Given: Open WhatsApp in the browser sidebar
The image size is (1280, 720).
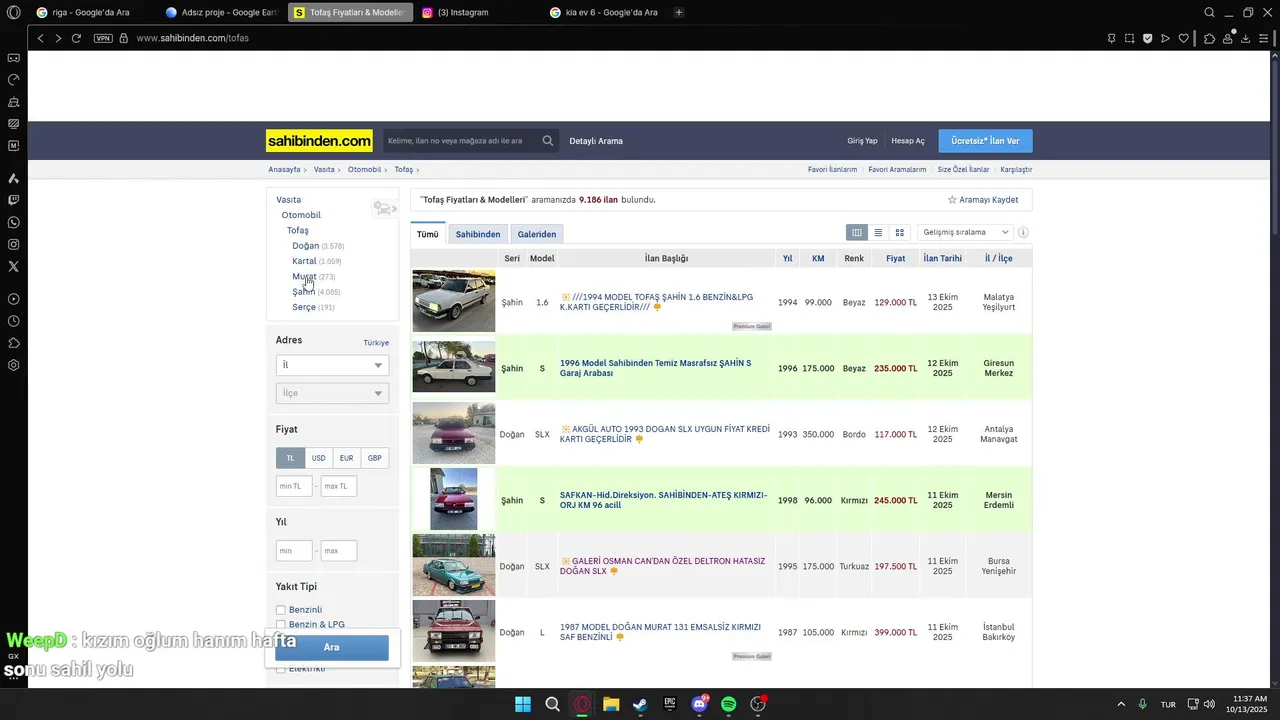Looking at the screenshot, I should click(14, 222).
